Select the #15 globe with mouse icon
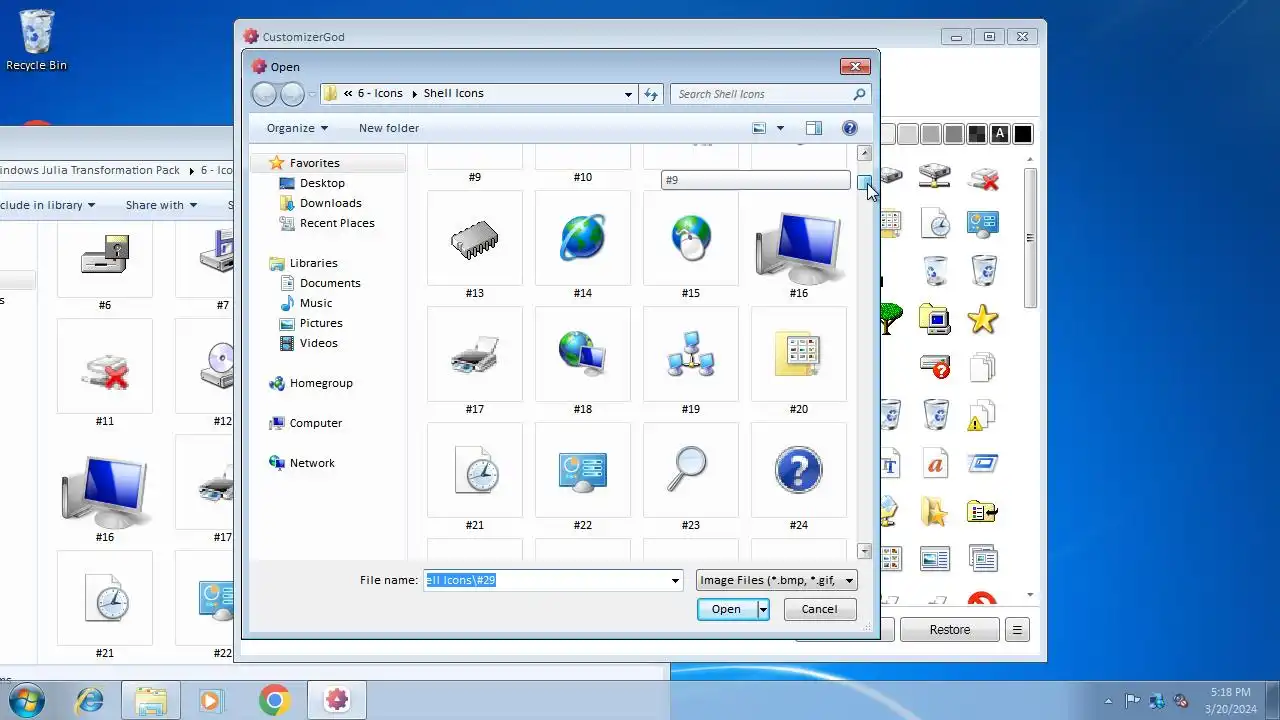This screenshot has width=1280, height=720. [x=690, y=240]
